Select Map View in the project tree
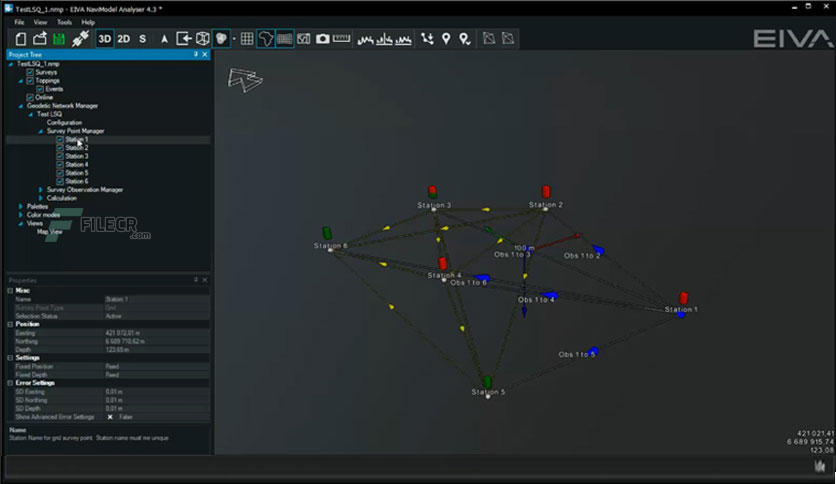The height and width of the screenshot is (484, 836). (50, 232)
